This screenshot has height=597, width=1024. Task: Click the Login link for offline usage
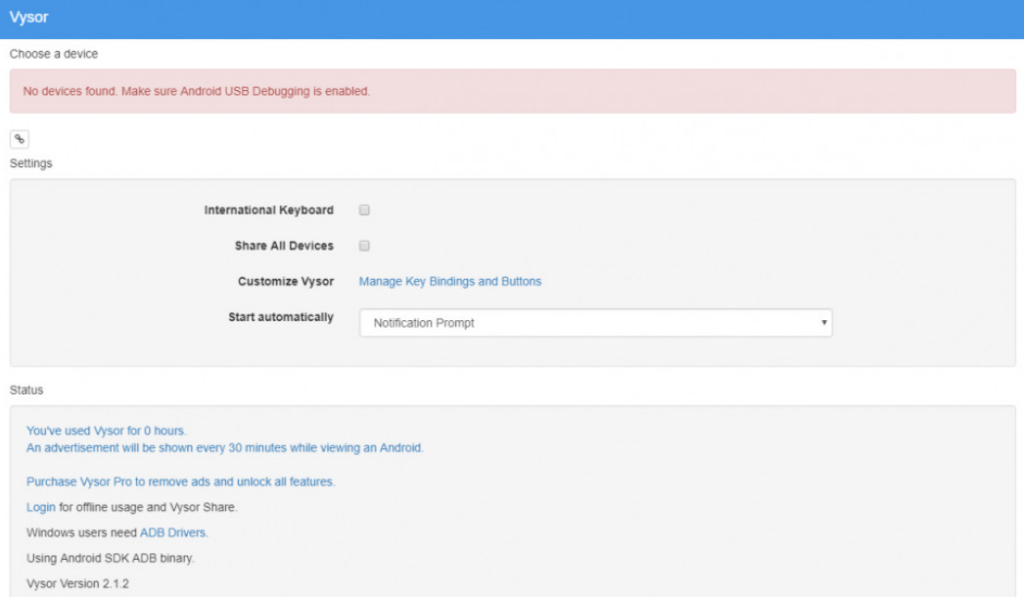tap(40, 507)
